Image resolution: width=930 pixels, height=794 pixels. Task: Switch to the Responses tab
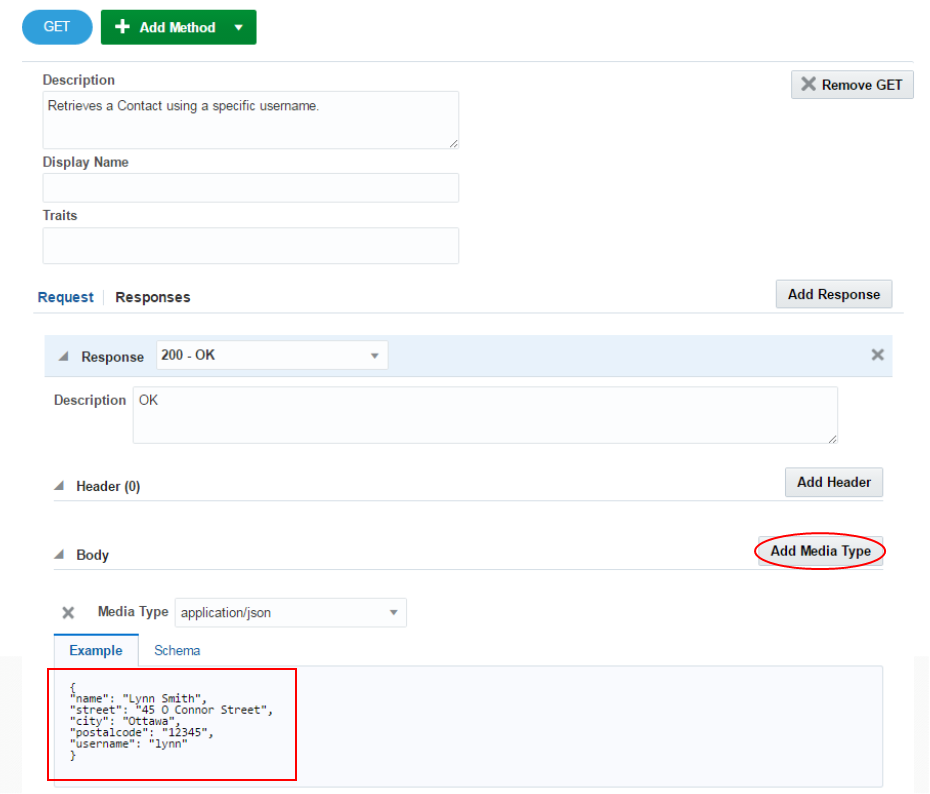point(152,297)
